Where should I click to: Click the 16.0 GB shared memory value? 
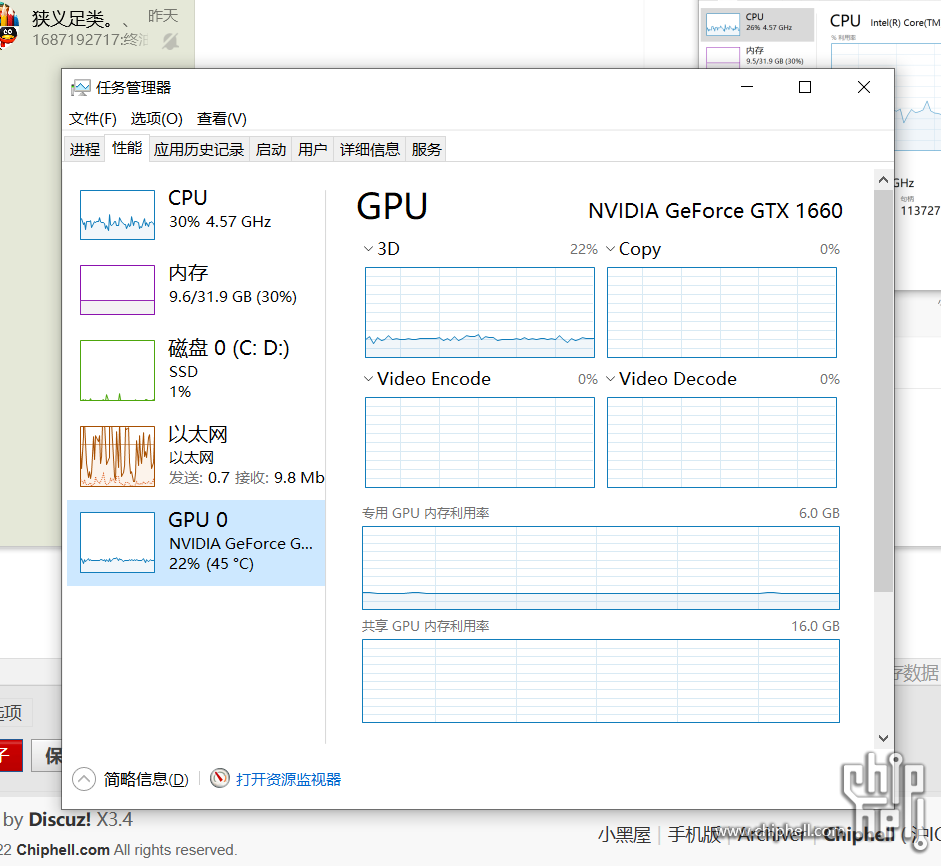[815, 626]
